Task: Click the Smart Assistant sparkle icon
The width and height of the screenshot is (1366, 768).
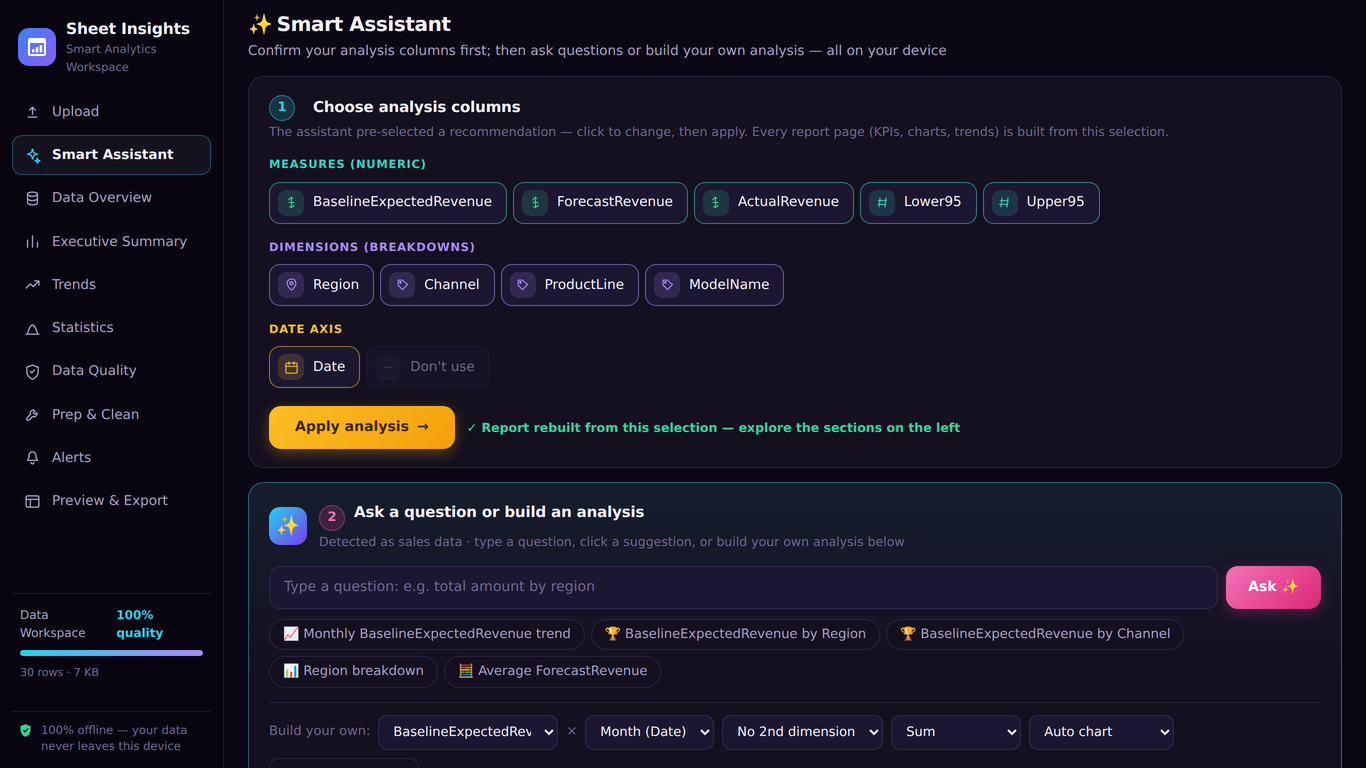Action: coord(33,155)
